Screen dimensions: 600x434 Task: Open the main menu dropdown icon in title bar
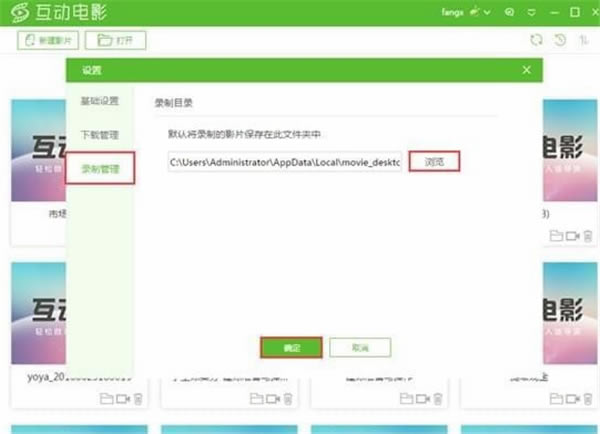tap(532, 13)
